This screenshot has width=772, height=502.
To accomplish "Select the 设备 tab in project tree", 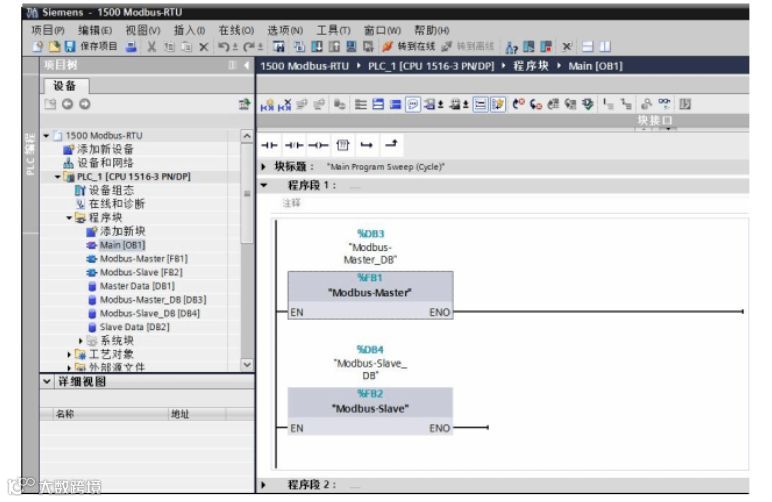I will pos(65,86).
